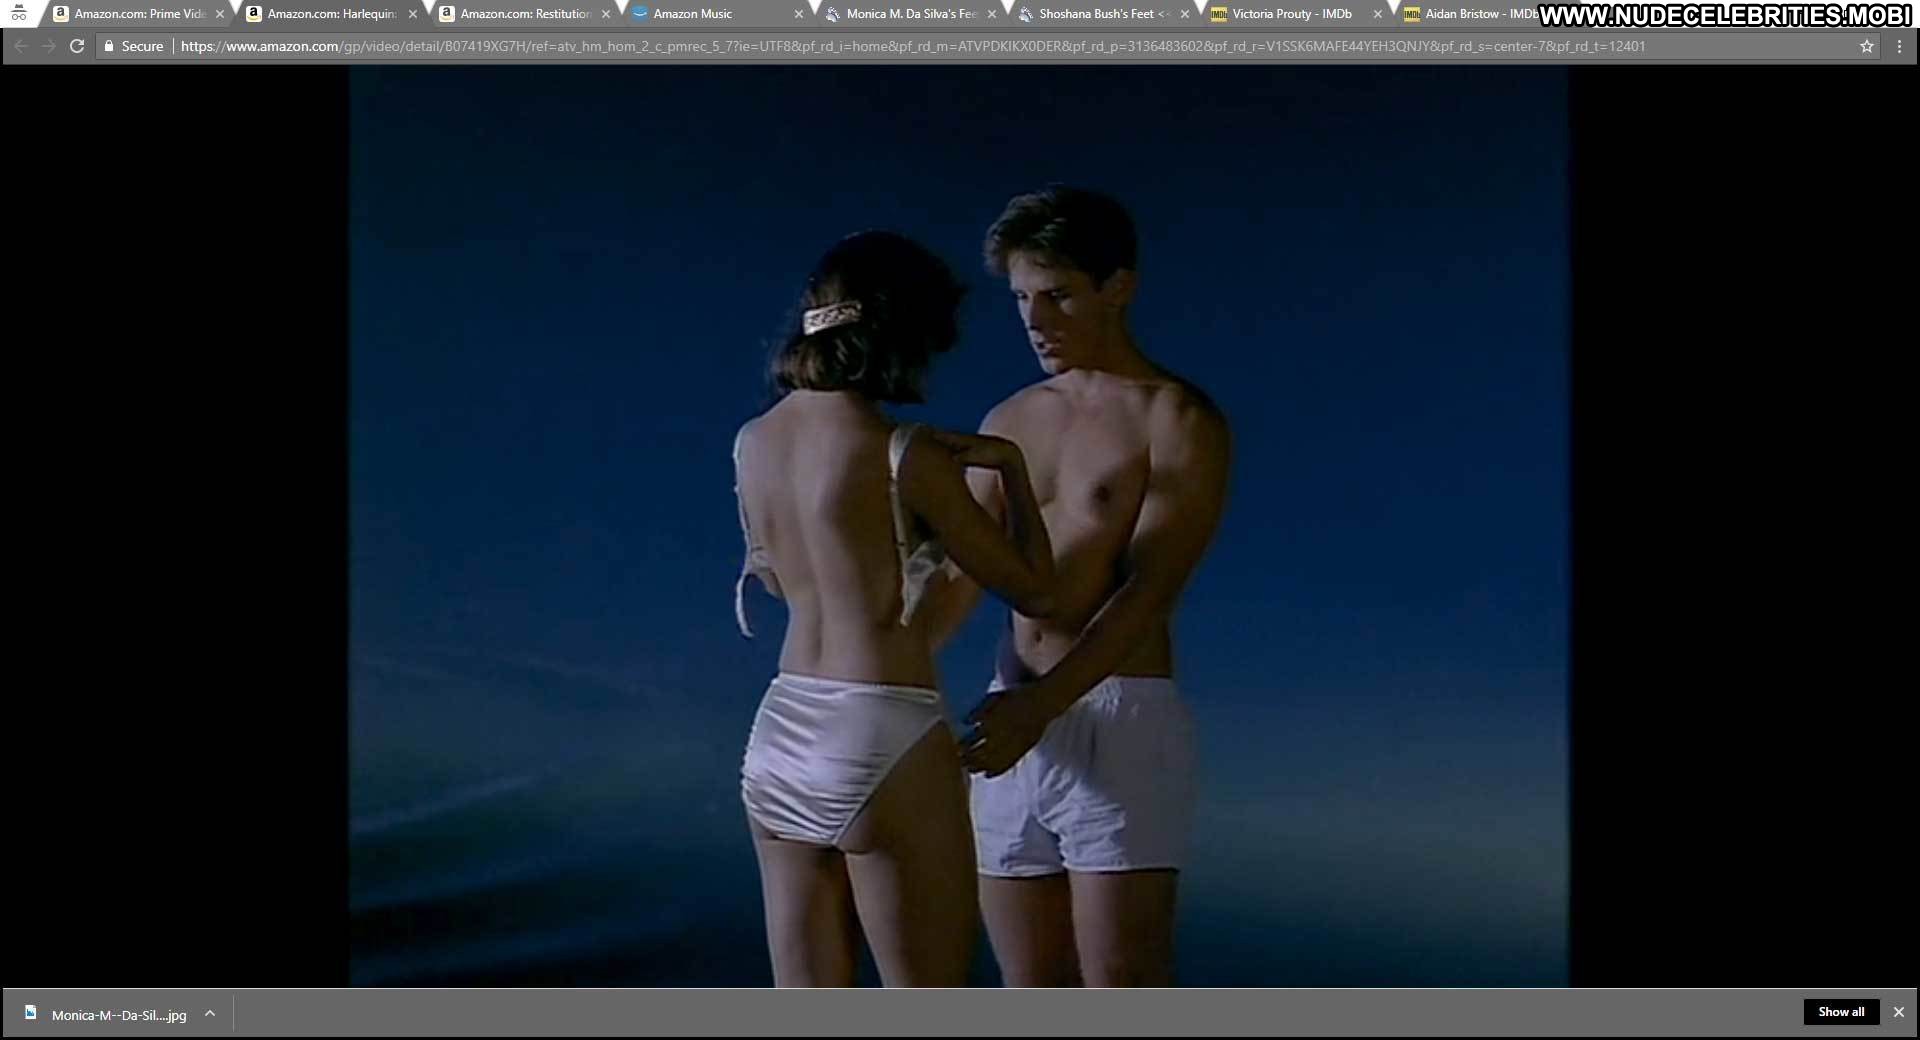Open the Amazon.com: Restitution tab
The height and width of the screenshot is (1040, 1920).
coord(525,14)
